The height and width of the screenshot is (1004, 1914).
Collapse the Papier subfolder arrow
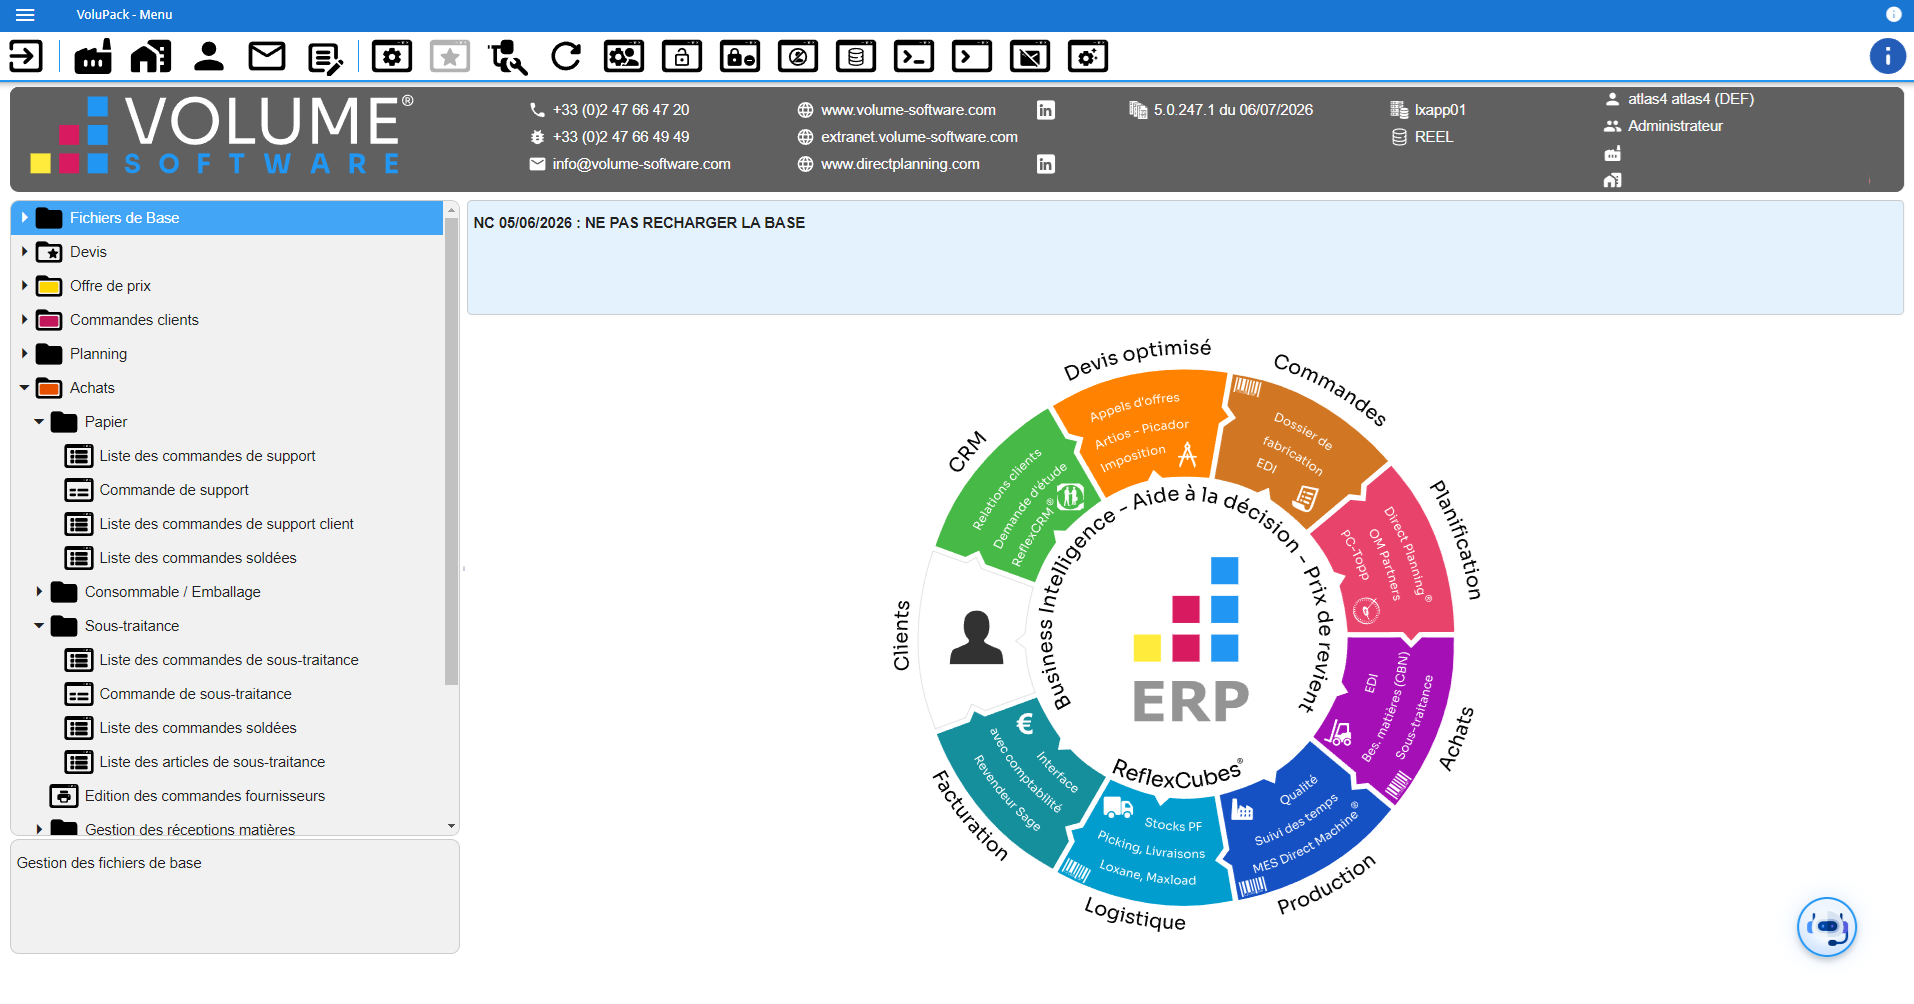tap(40, 422)
